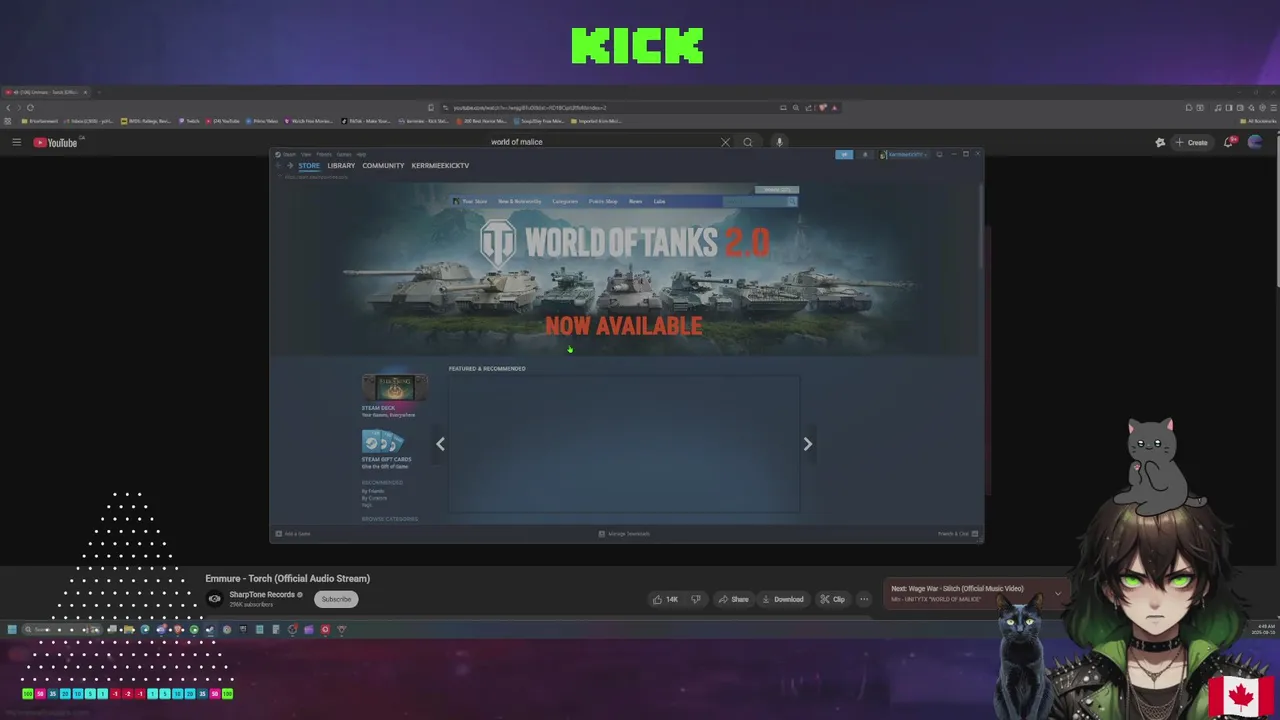Screen dimensions: 1280x720
Task: Share the Emmure video
Action: (x=733, y=599)
